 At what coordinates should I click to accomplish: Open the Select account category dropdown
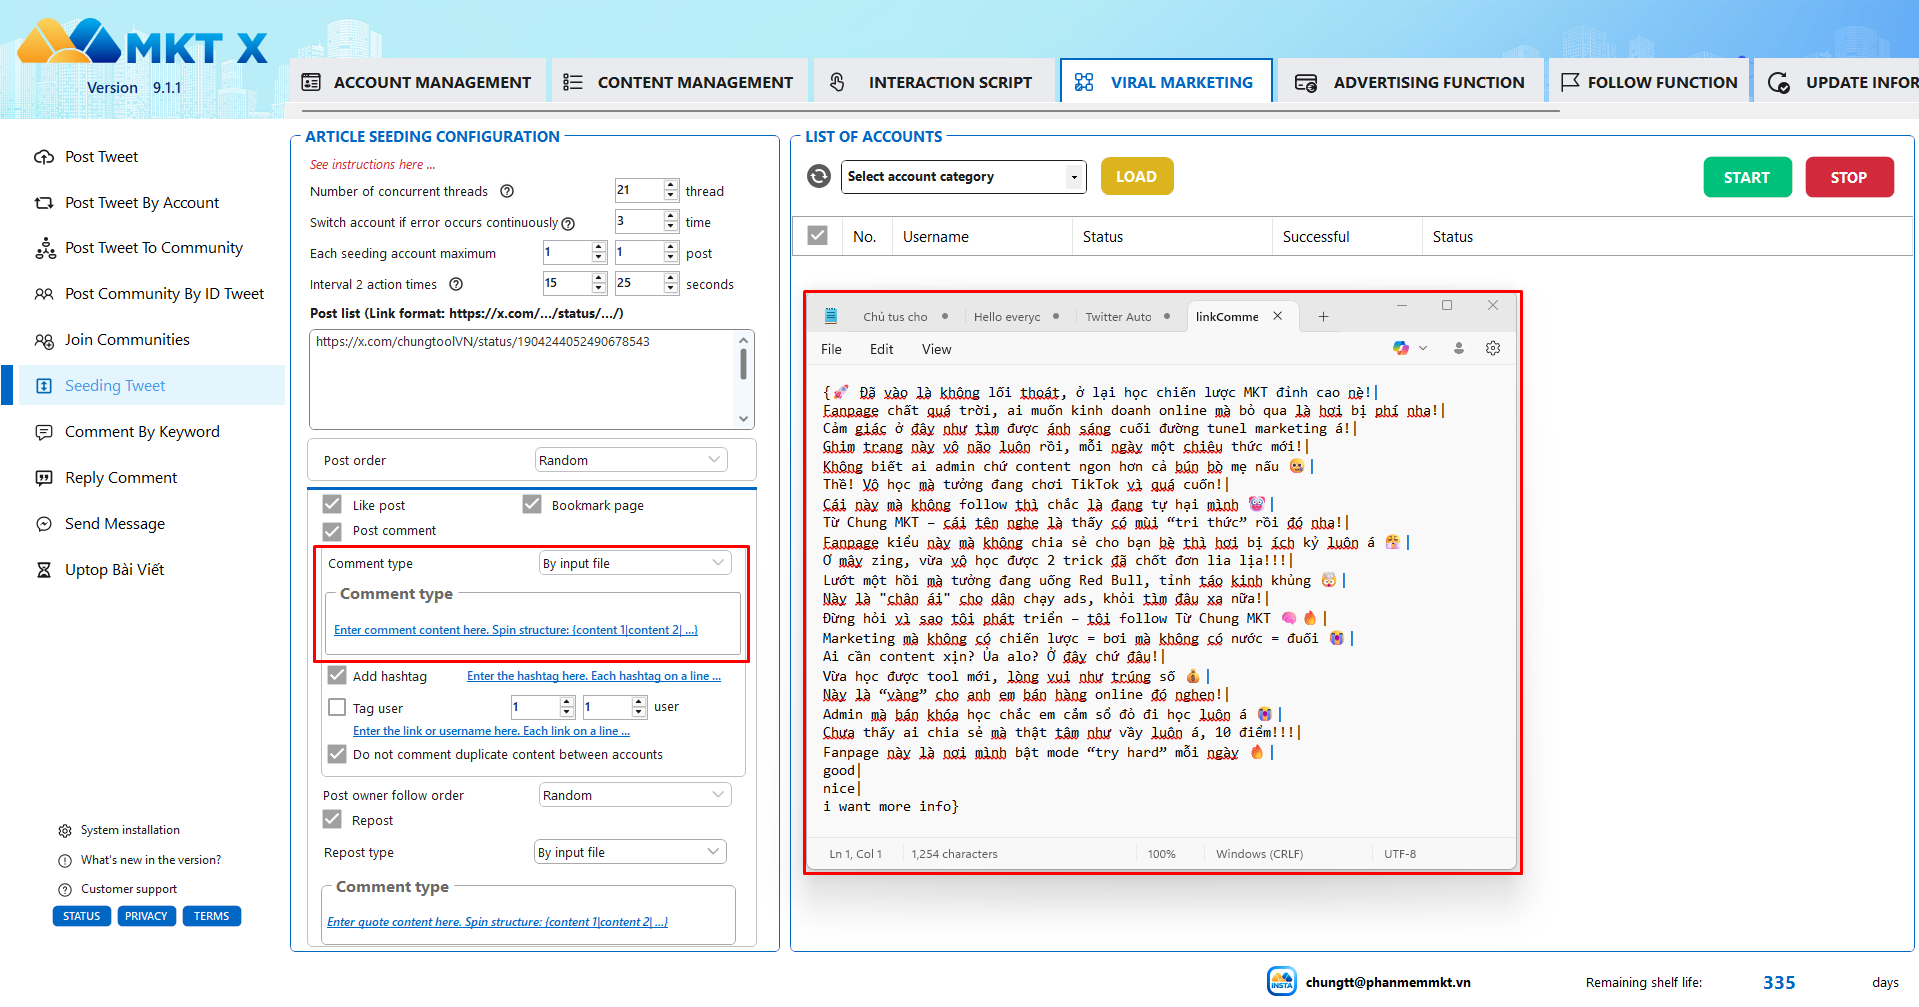click(x=964, y=177)
